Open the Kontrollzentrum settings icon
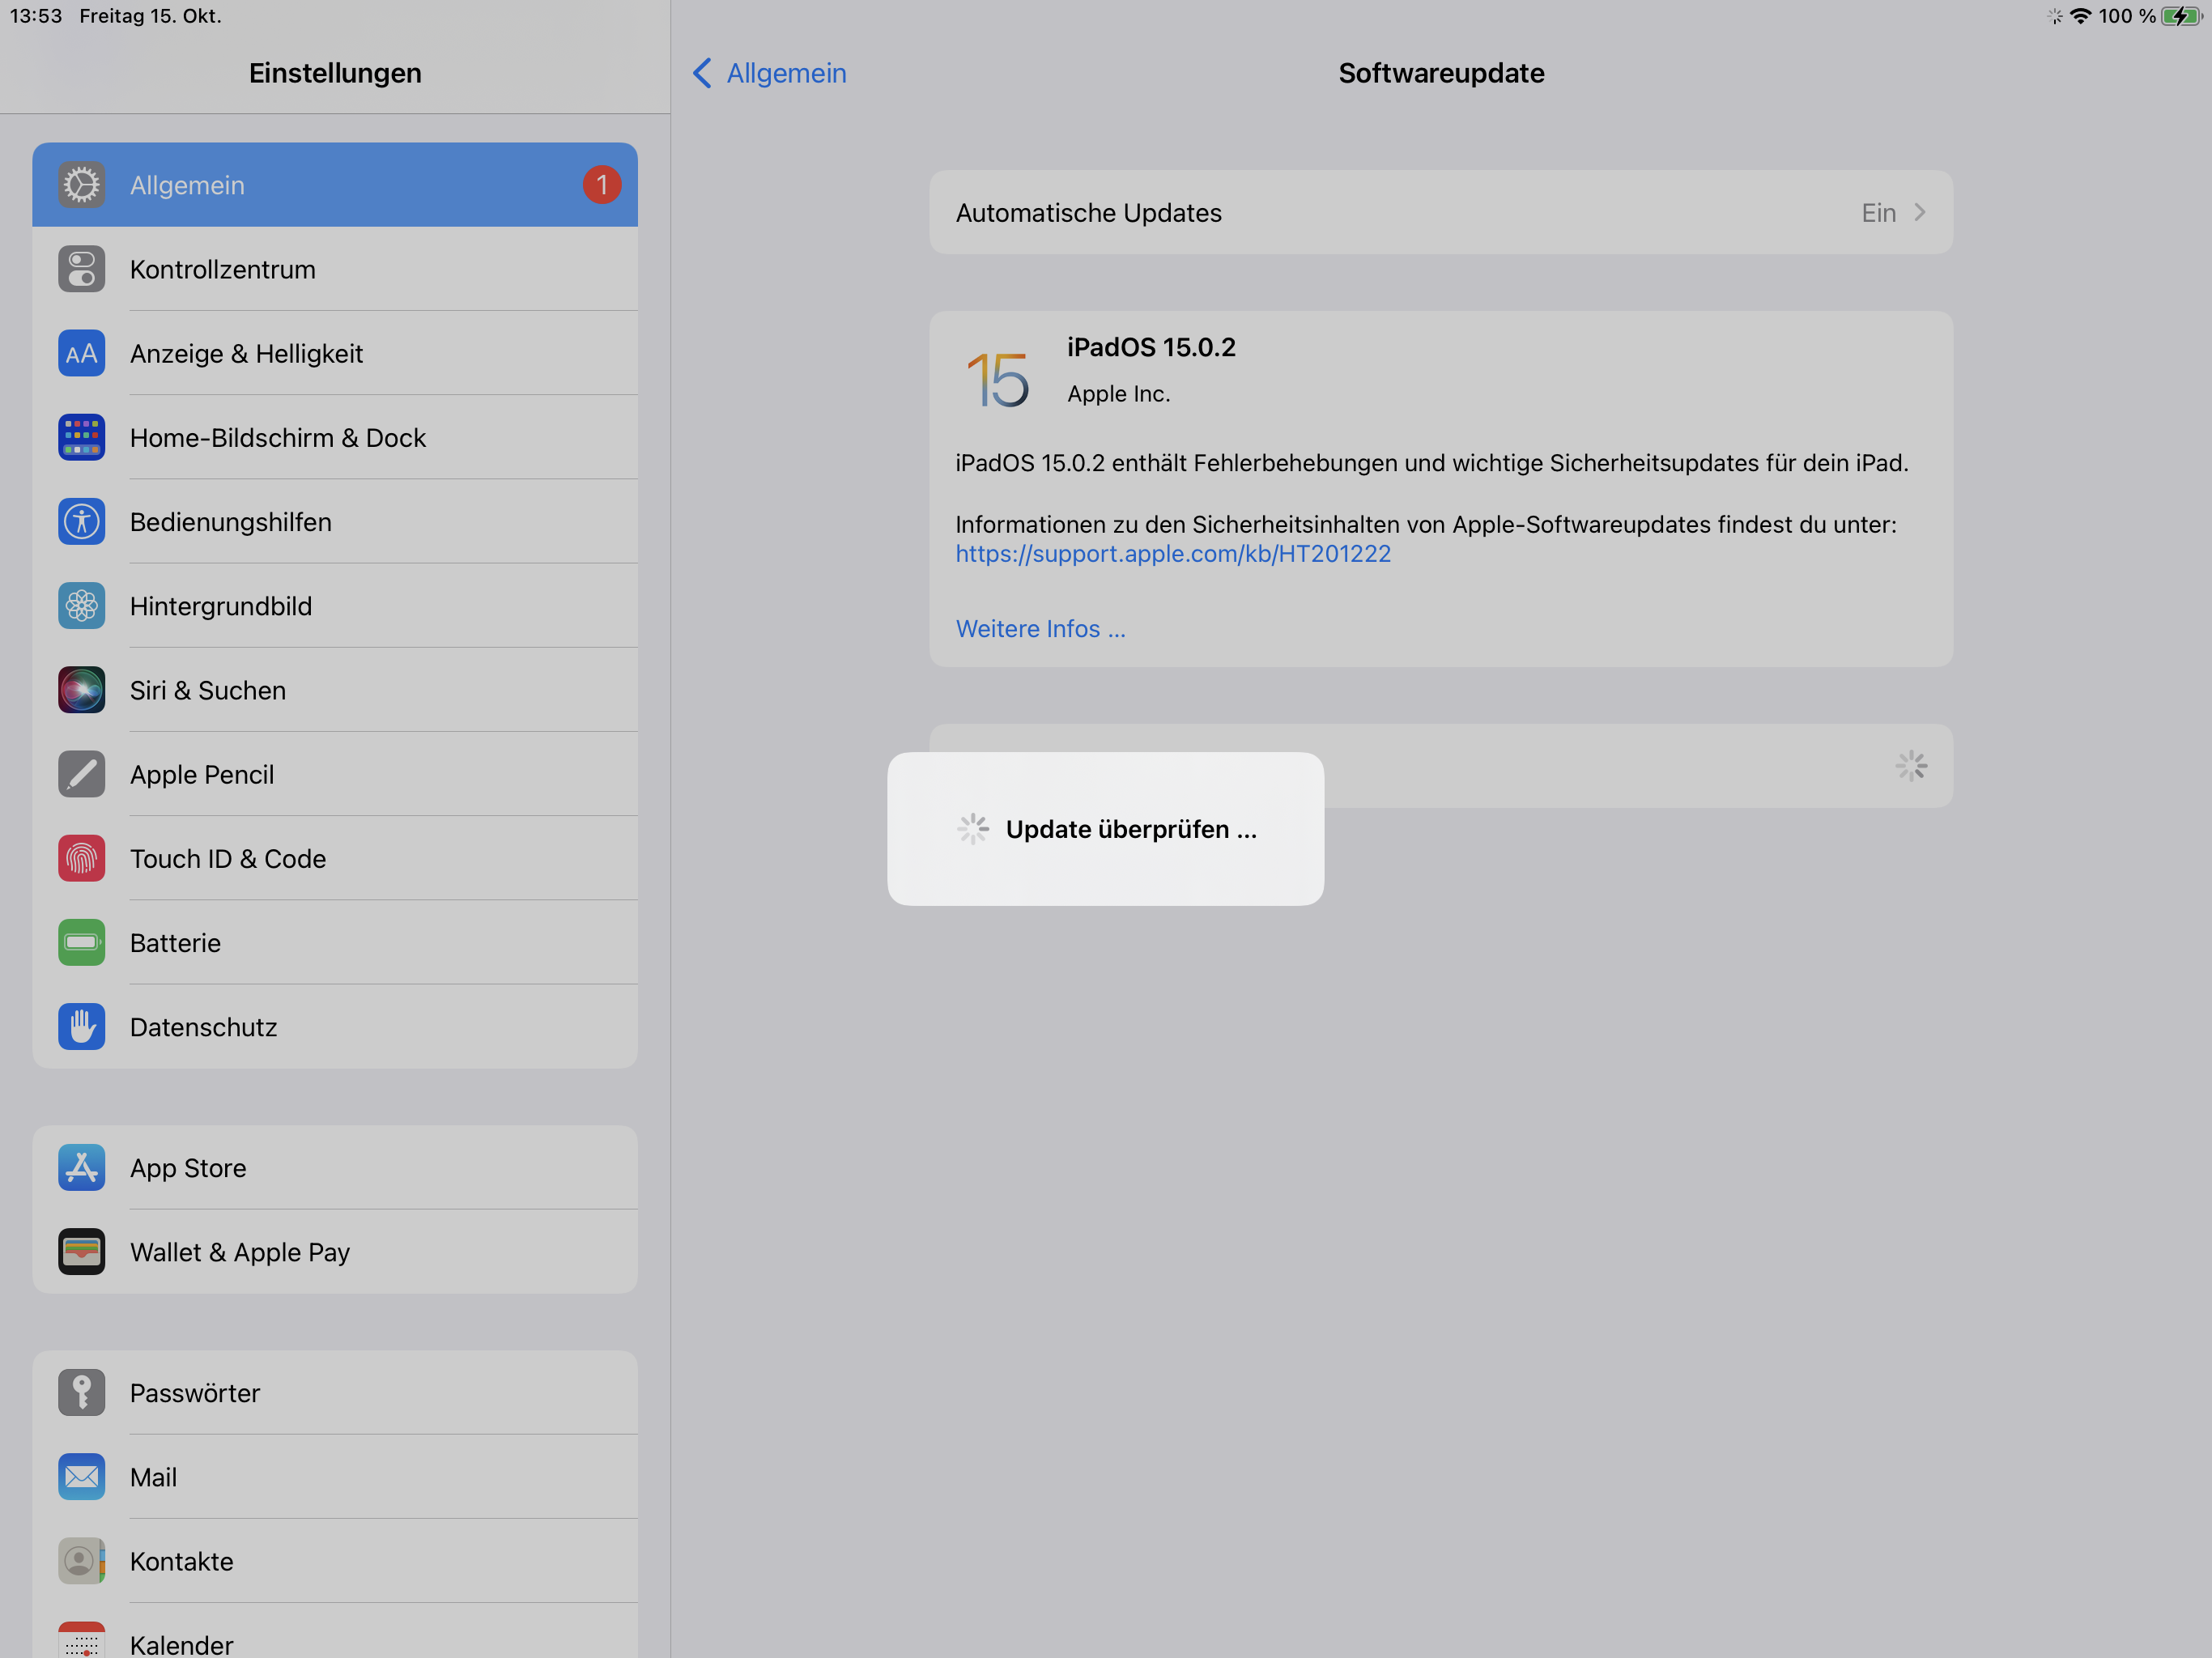 tap(81, 270)
